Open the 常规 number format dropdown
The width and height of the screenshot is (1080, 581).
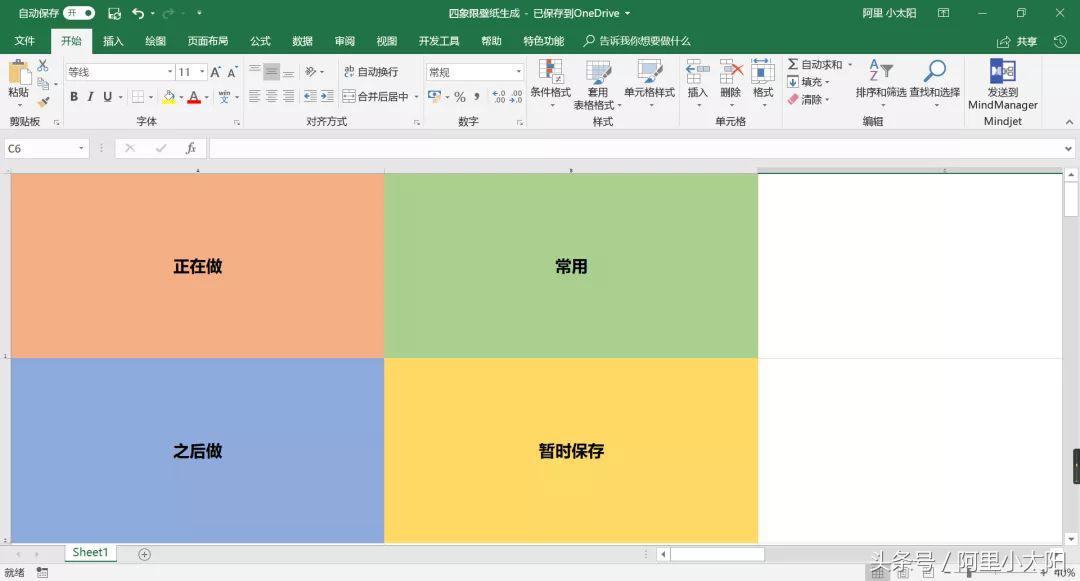[471, 71]
